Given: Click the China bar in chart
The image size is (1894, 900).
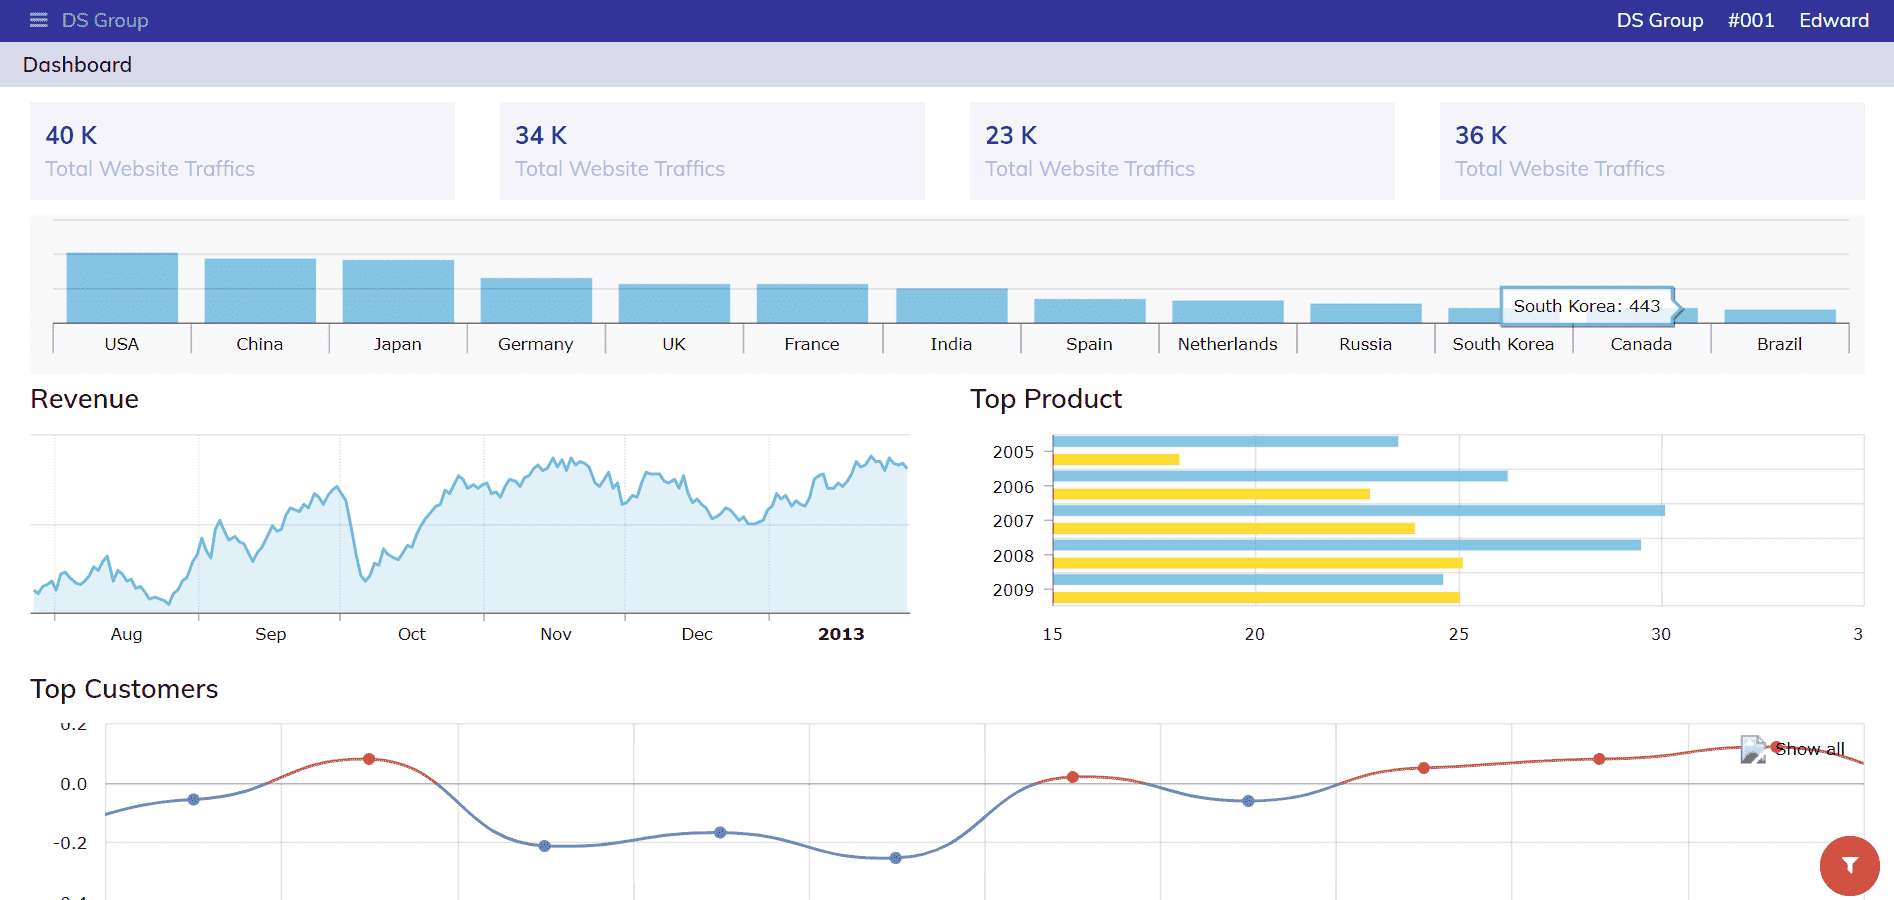Looking at the screenshot, I should click(260, 291).
